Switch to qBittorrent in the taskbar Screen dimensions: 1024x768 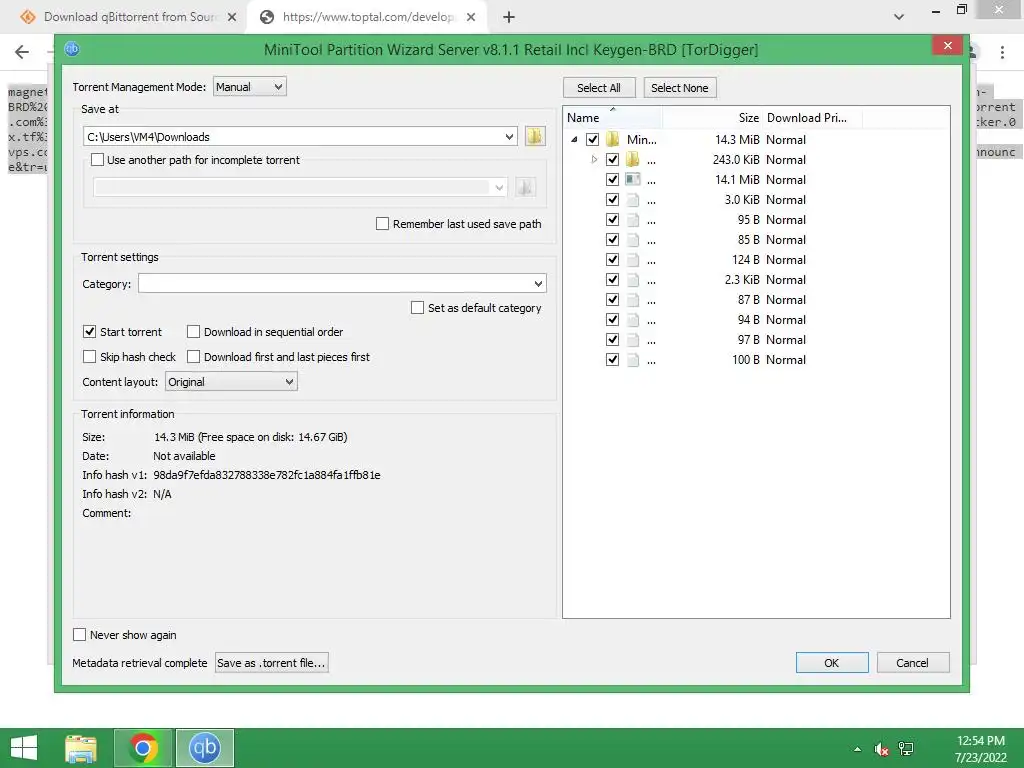(x=204, y=748)
